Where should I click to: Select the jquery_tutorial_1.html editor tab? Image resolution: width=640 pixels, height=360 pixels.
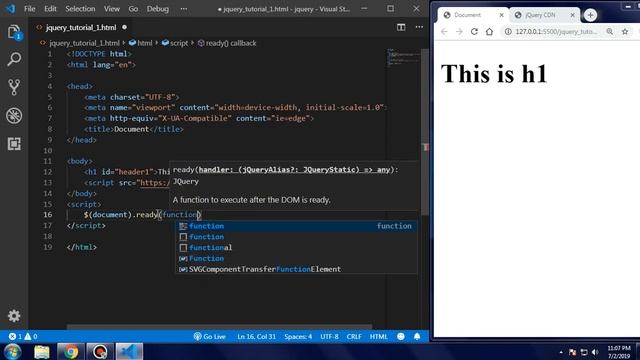click(x=81, y=27)
